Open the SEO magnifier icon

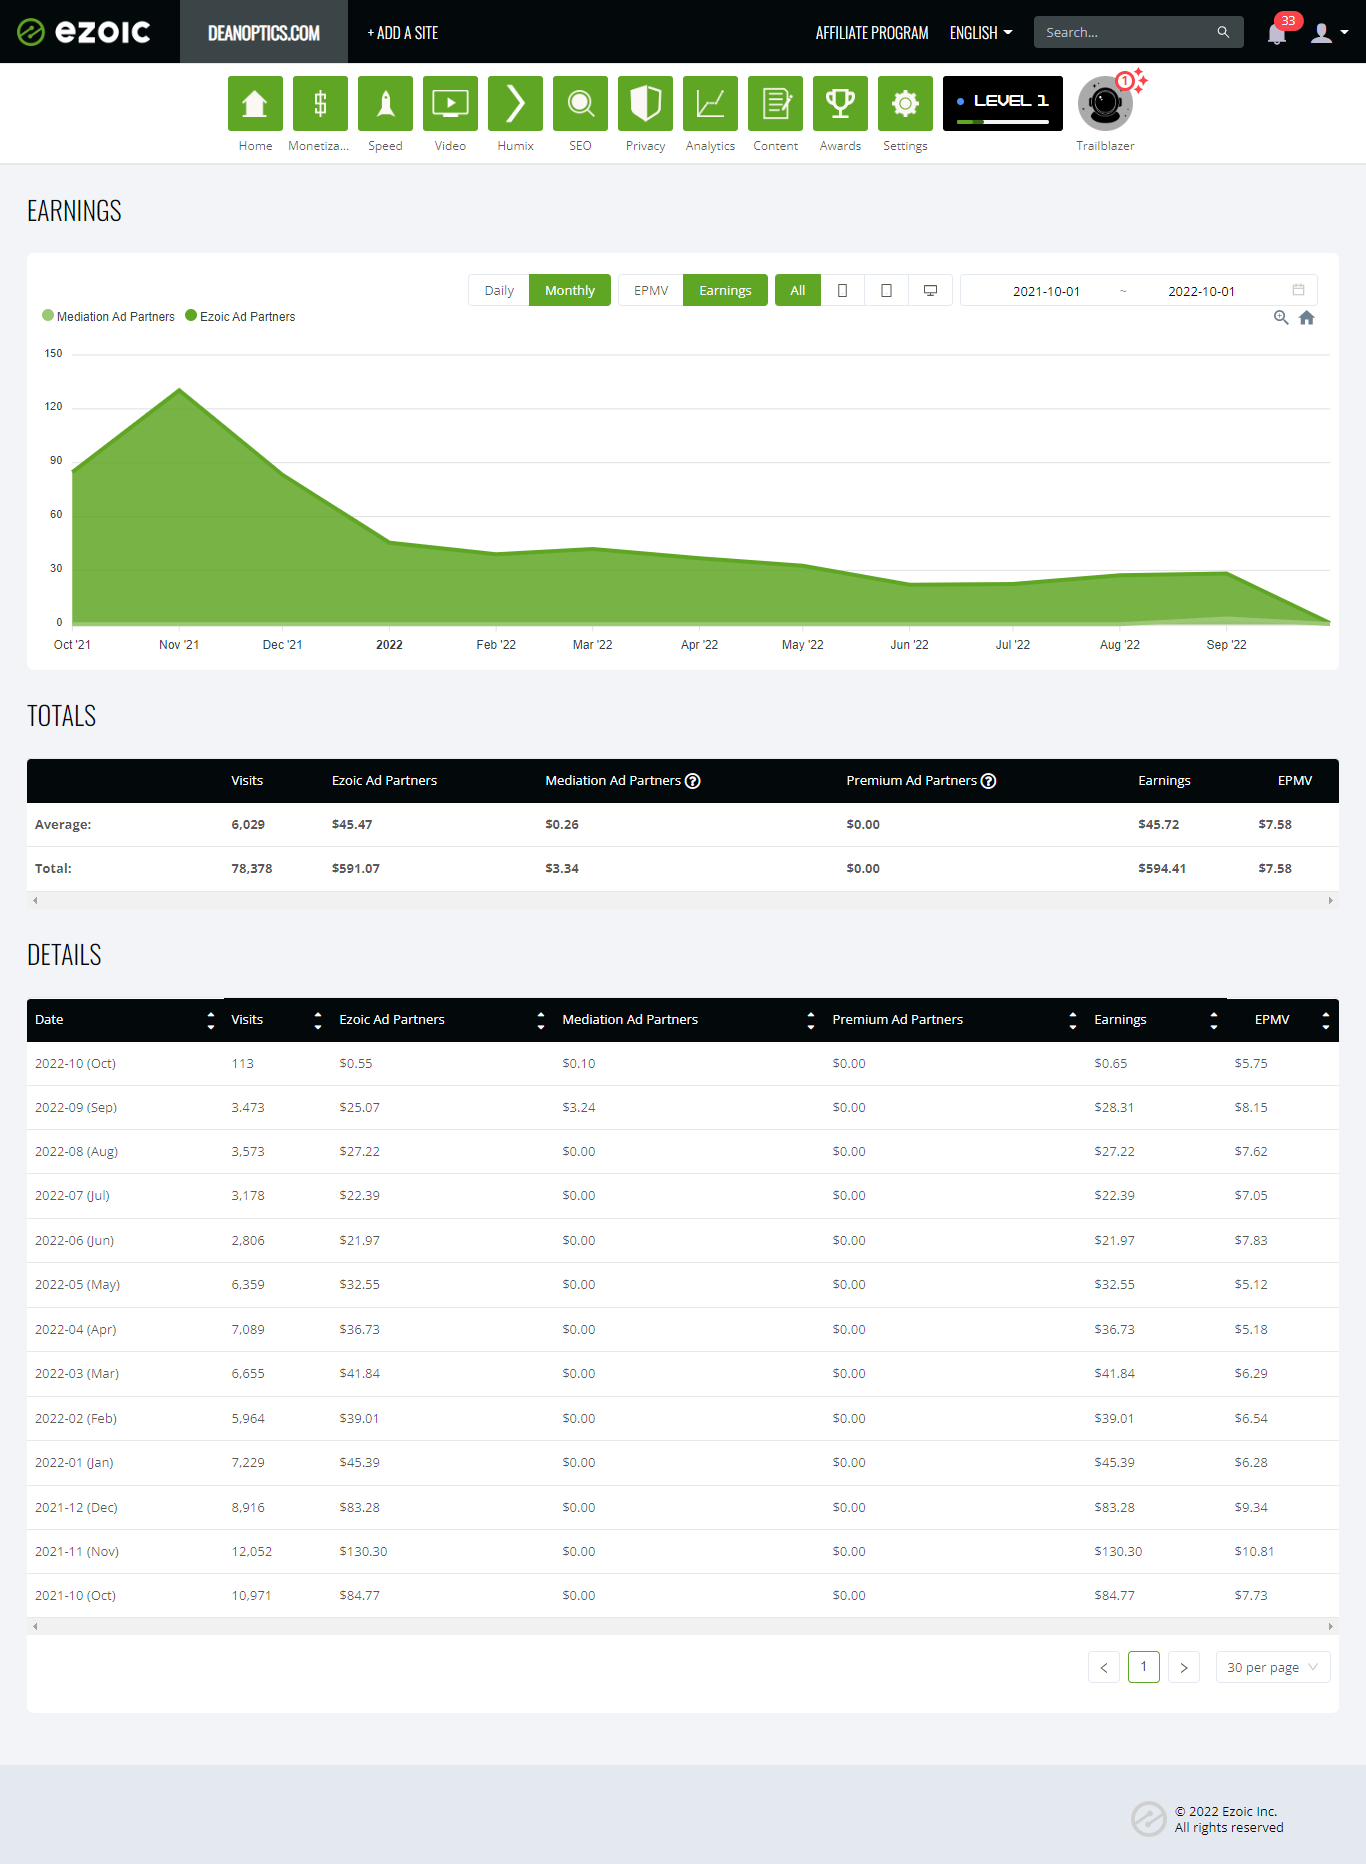[x=580, y=104]
